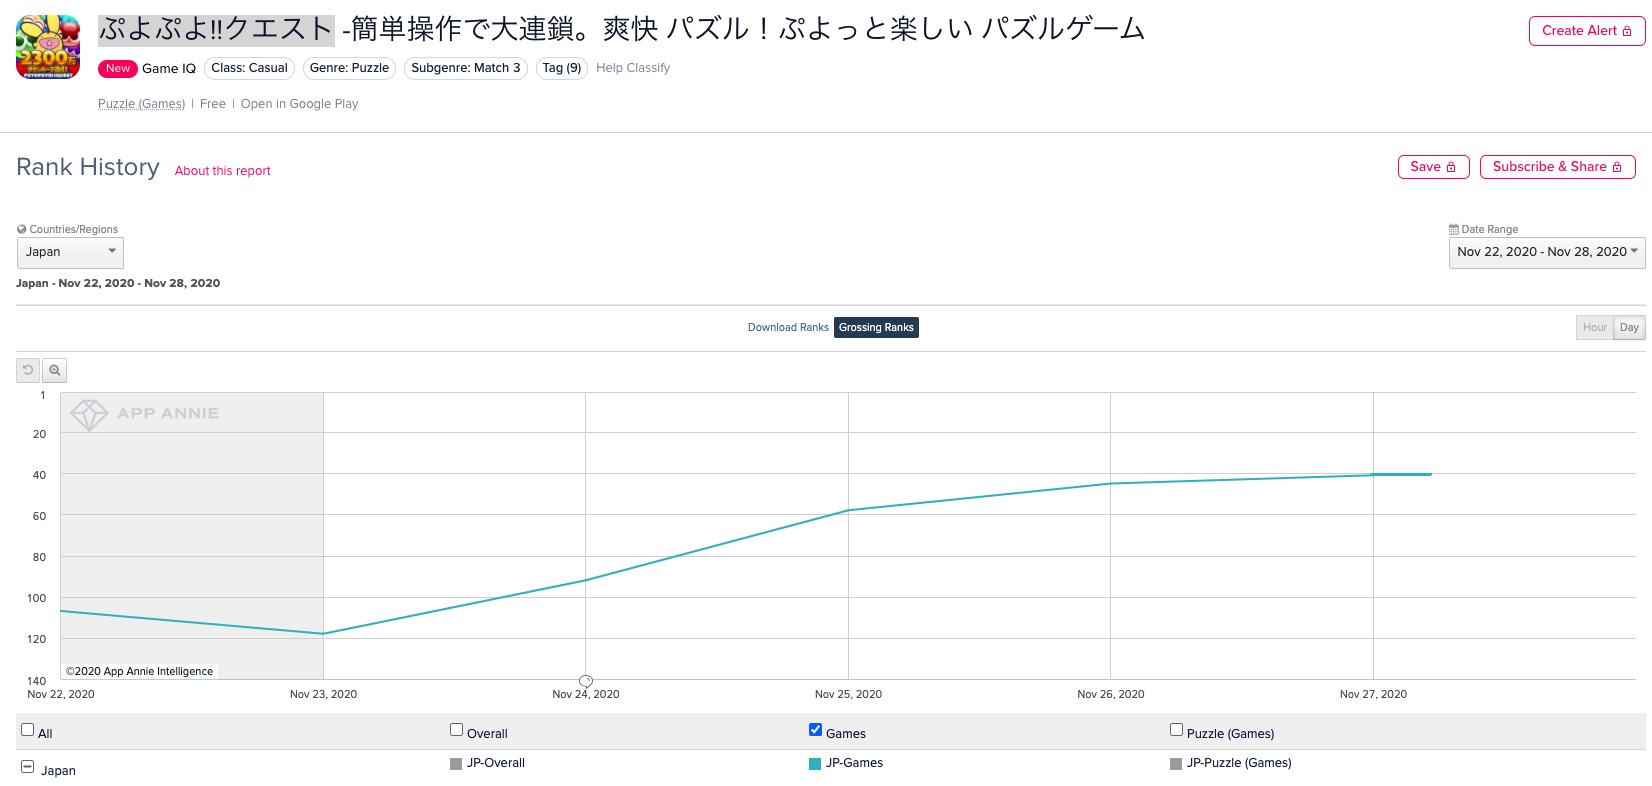Click the JP-Puzzle (Games) gray swatch
The height and width of the screenshot is (786, 1652).
tap(1176, 764)
